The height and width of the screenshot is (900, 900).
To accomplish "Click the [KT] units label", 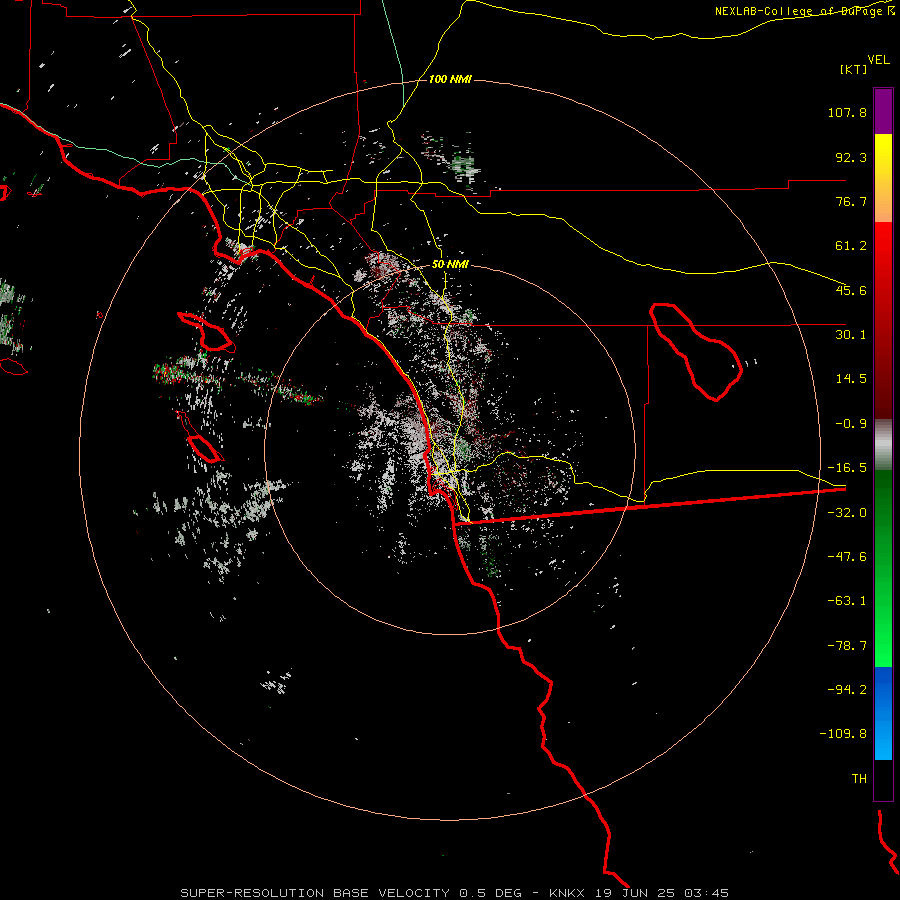I will (x=854, y=69).
